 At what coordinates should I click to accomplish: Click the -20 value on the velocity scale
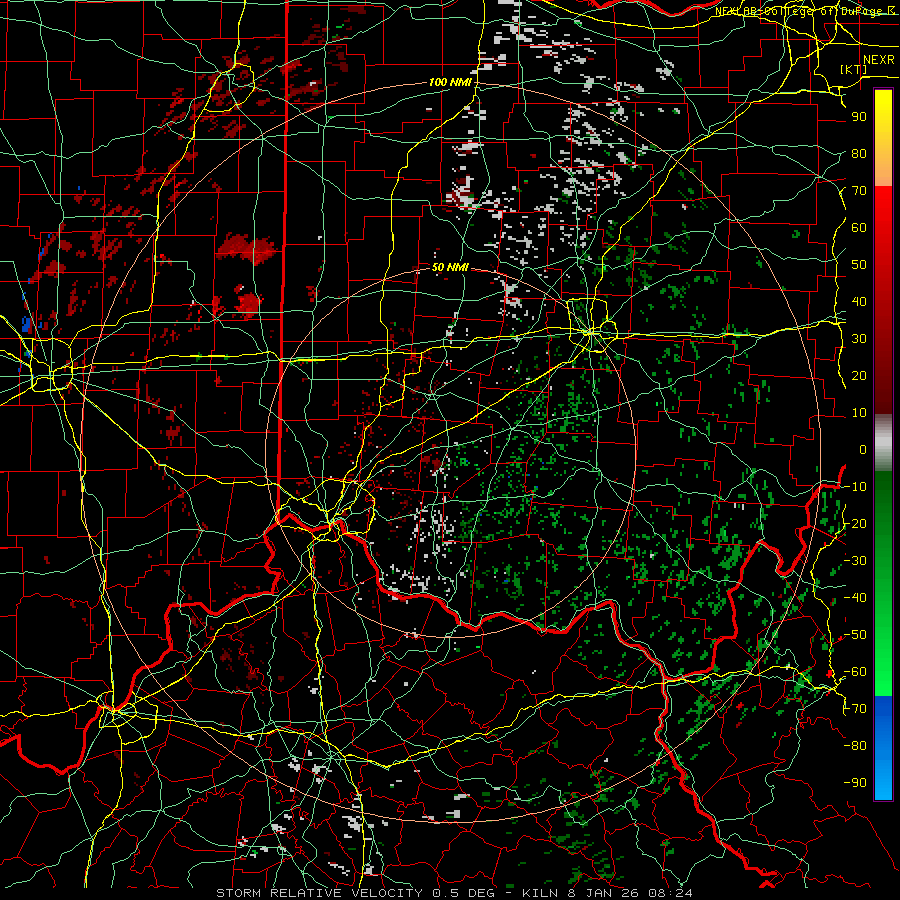tap(855, 523)
